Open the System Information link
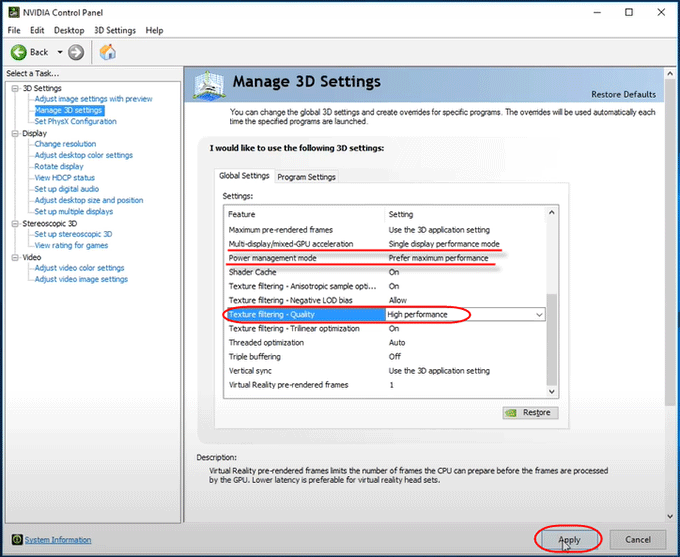 [x=58, y=540]
